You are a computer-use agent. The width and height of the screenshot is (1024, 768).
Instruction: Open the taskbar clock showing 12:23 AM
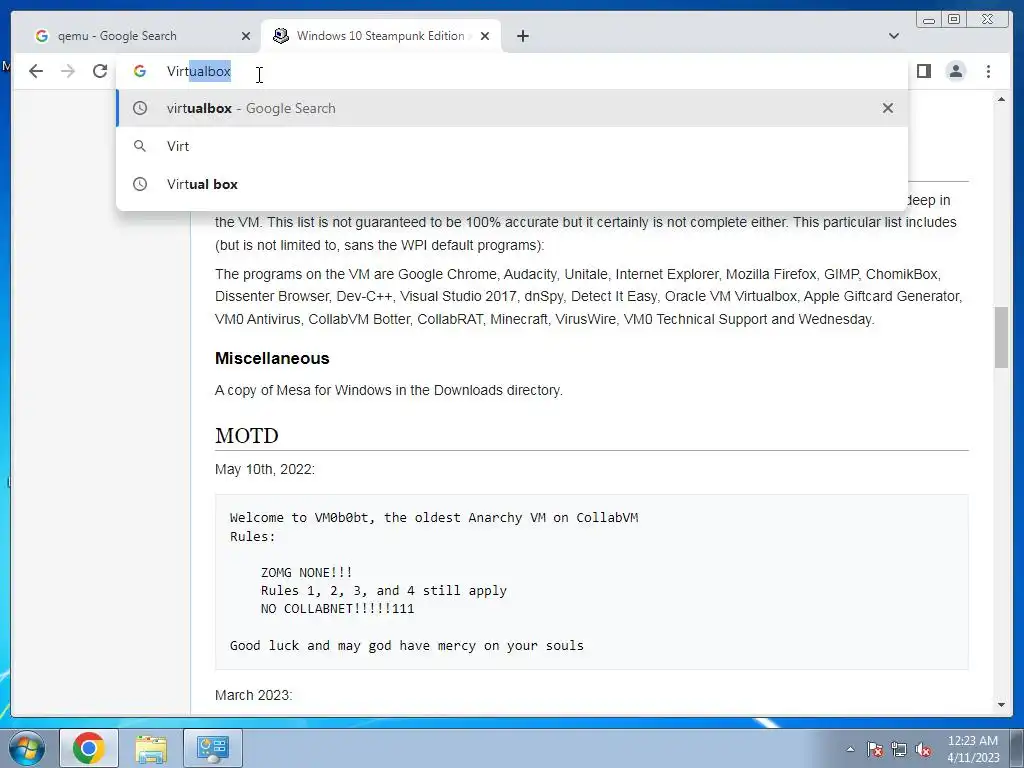[x=972, y=749]
